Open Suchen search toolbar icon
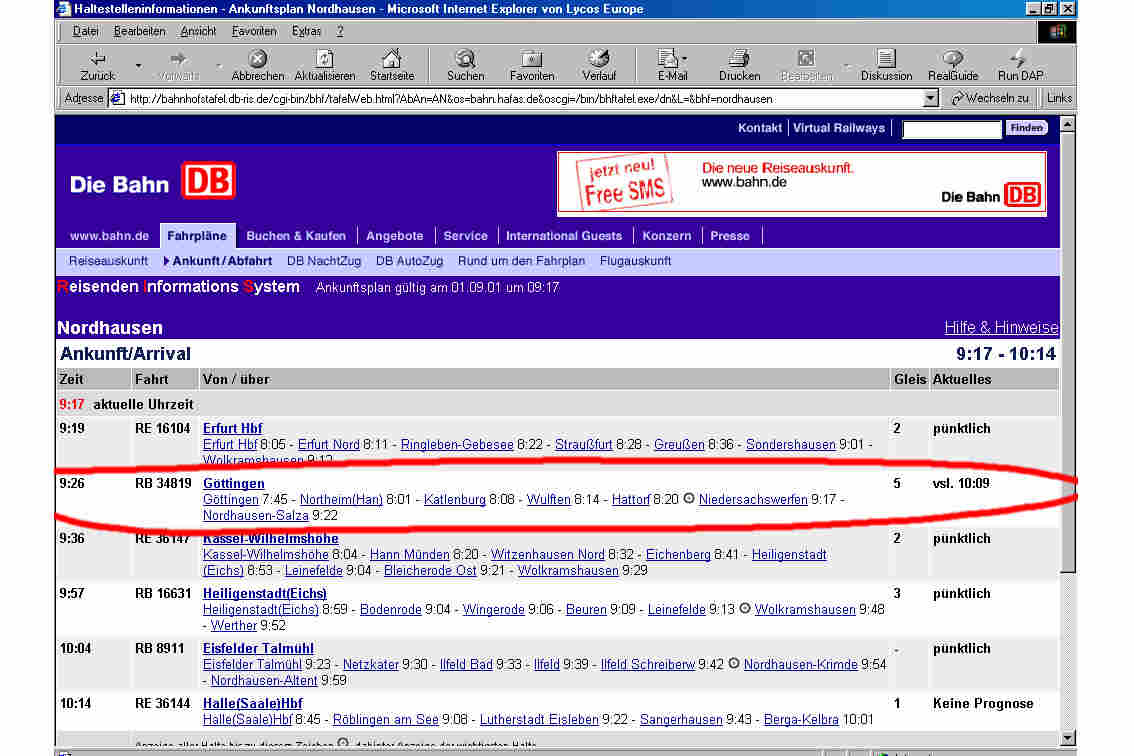The image size is (1134, 756). click(465, 58)
